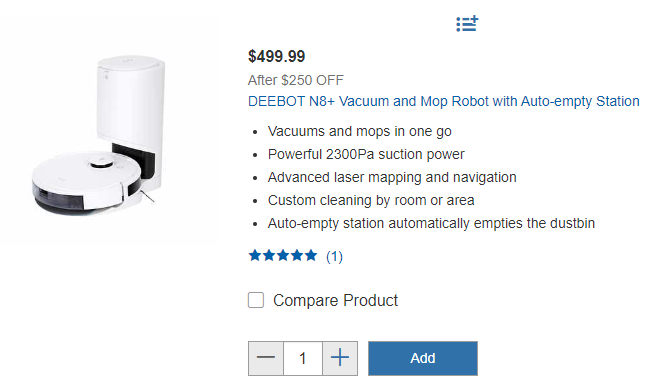Add the DEEBOT N8+ to cart
The width and height of the screenshot is (659, 386).
423,358
